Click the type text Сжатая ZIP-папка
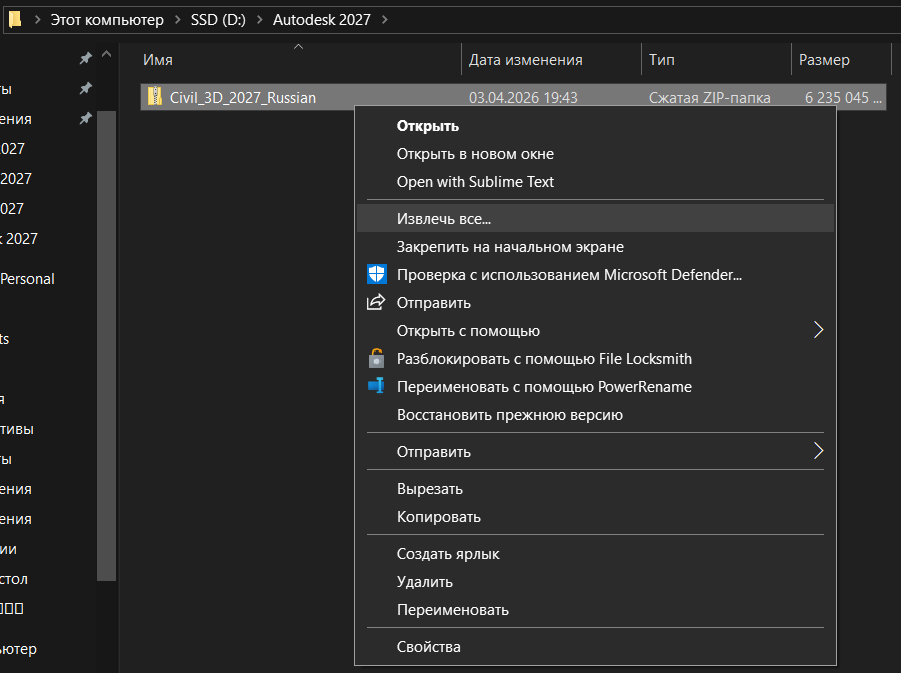 (x=710, y=98)
